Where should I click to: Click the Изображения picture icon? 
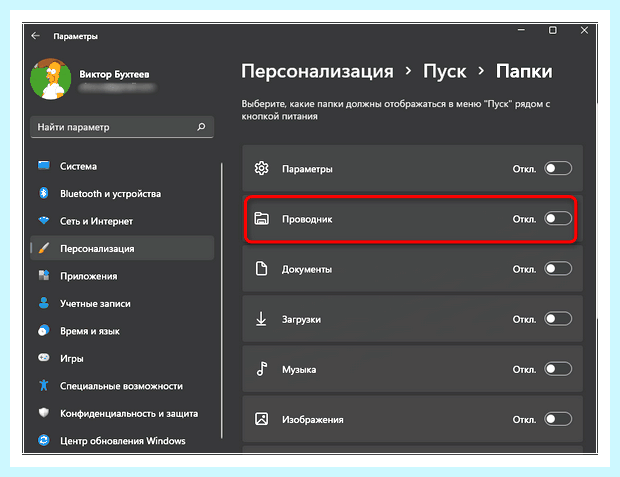261,419
